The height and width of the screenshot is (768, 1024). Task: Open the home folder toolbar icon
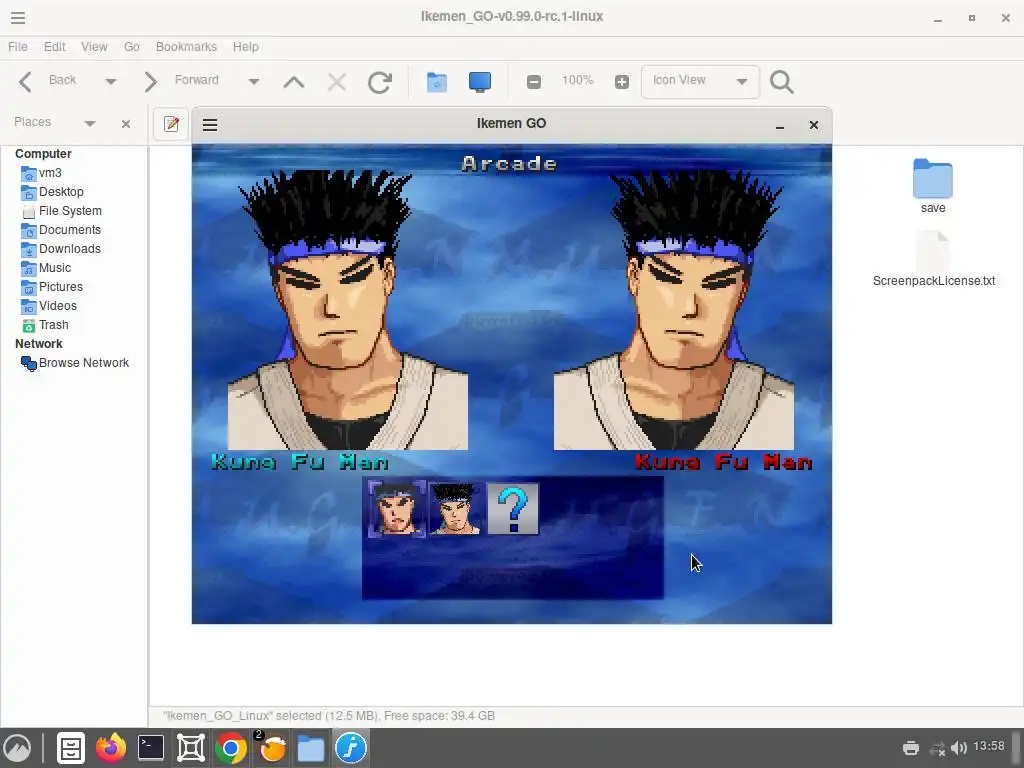(x=437, y=82)
